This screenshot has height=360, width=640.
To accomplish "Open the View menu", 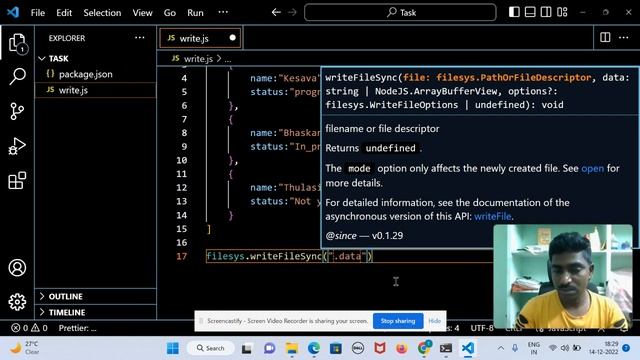I will click(142, 13).
